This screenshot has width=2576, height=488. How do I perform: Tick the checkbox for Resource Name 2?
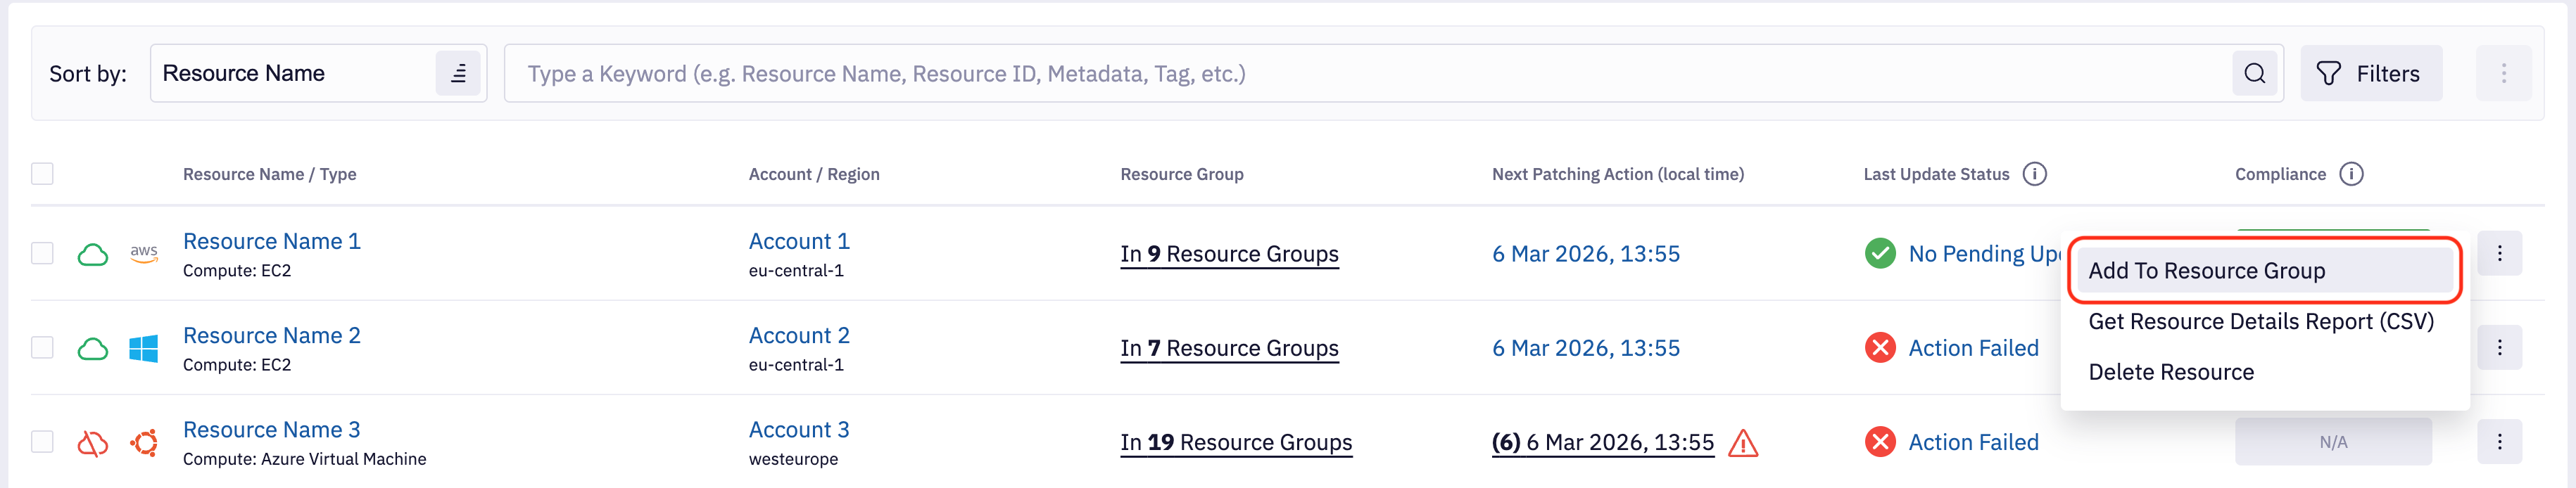click(42, 348)
